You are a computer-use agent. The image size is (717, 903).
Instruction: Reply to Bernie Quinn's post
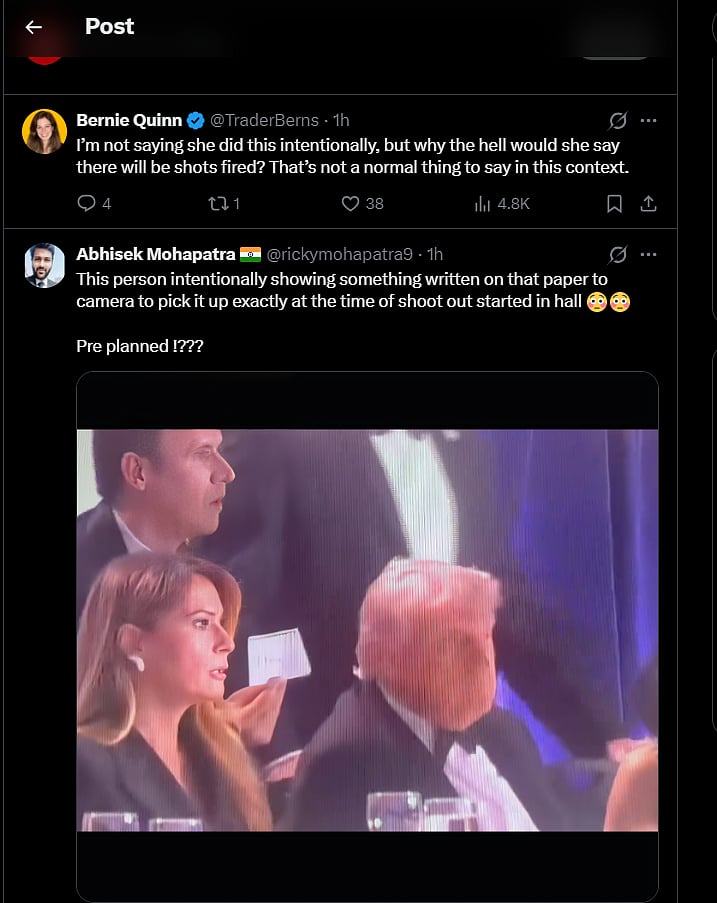click(87, 203)
